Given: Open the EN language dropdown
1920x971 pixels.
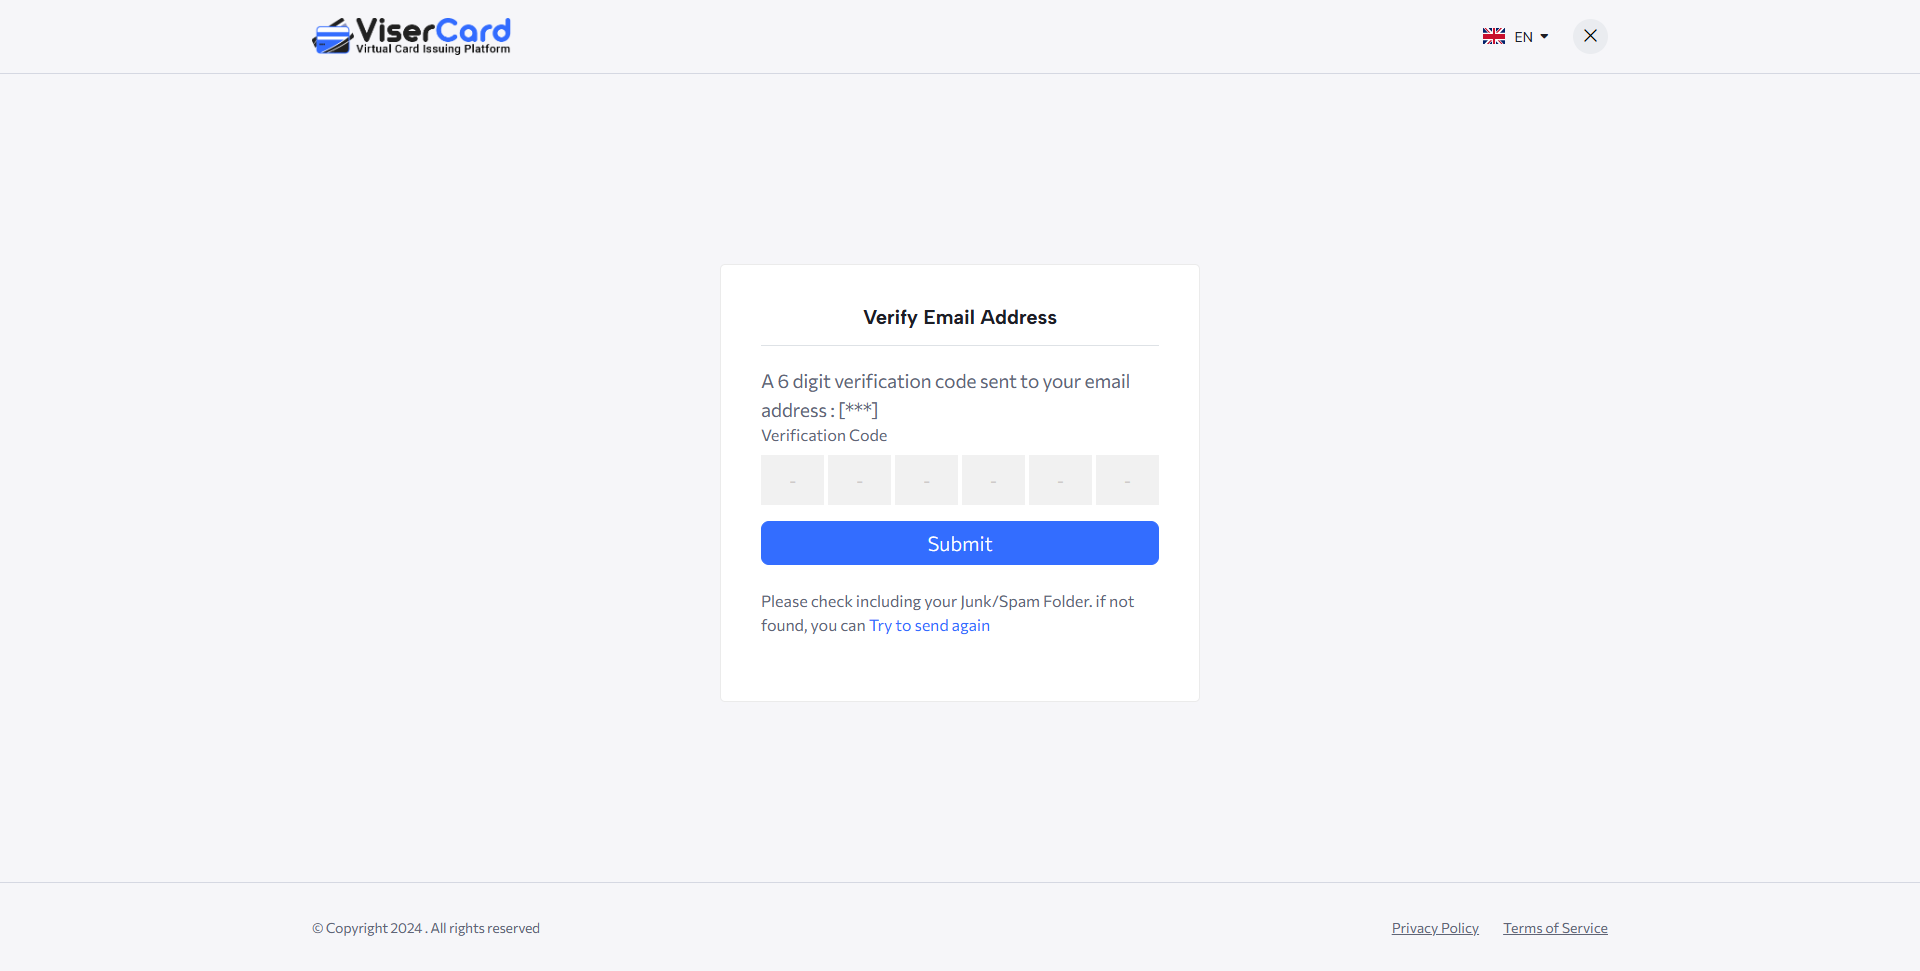Looking at the screenshot, I should click(1523, 37).
